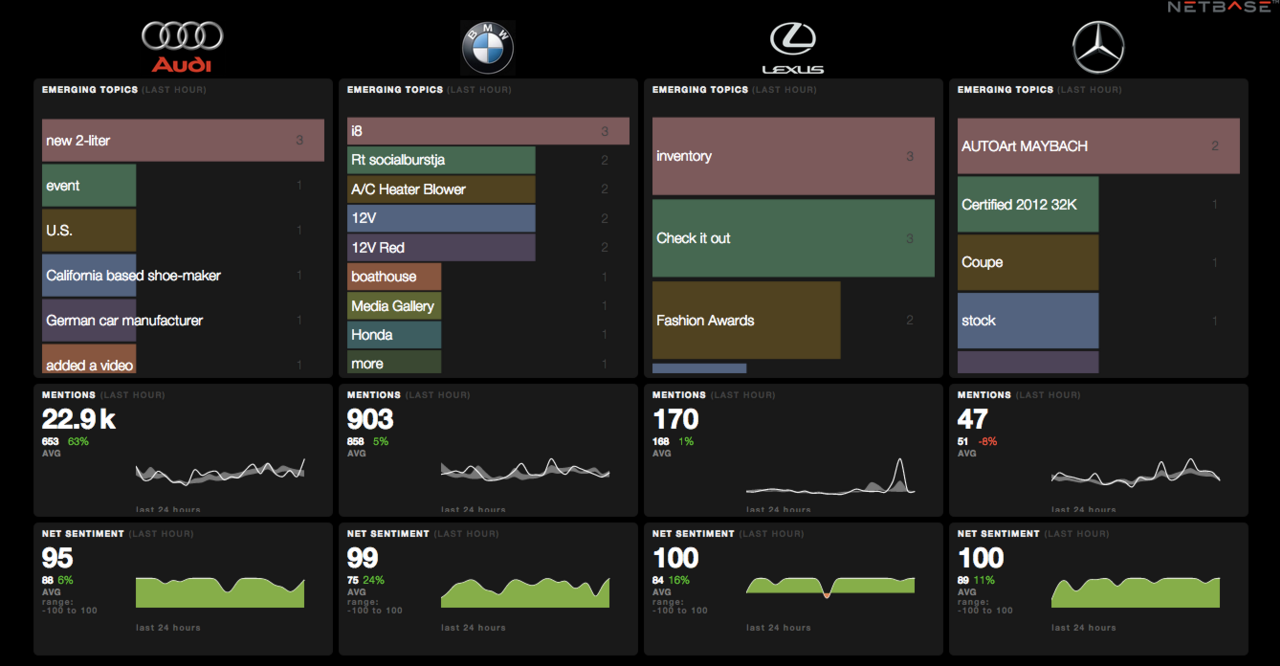Image resolution: width=1280 pixels, height=666 pixels.
Task: Click the Lexus logo
Action: tap(793, 49)
